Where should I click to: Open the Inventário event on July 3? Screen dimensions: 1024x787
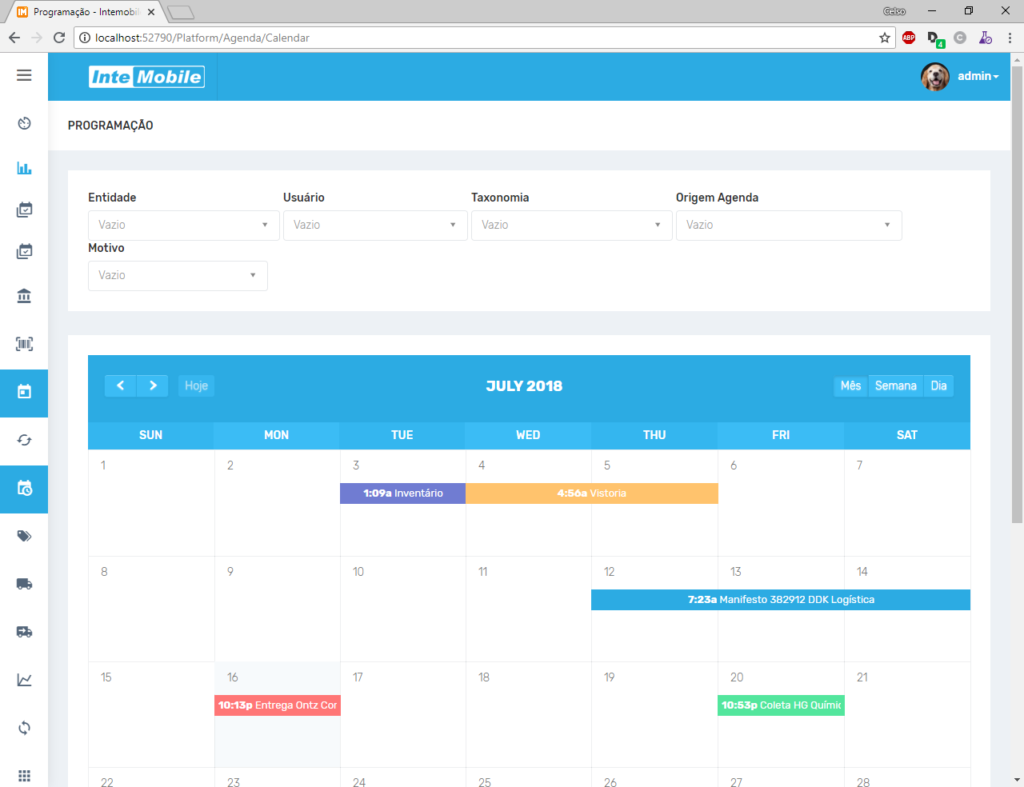pyautogui.click(x=403, y=493)
